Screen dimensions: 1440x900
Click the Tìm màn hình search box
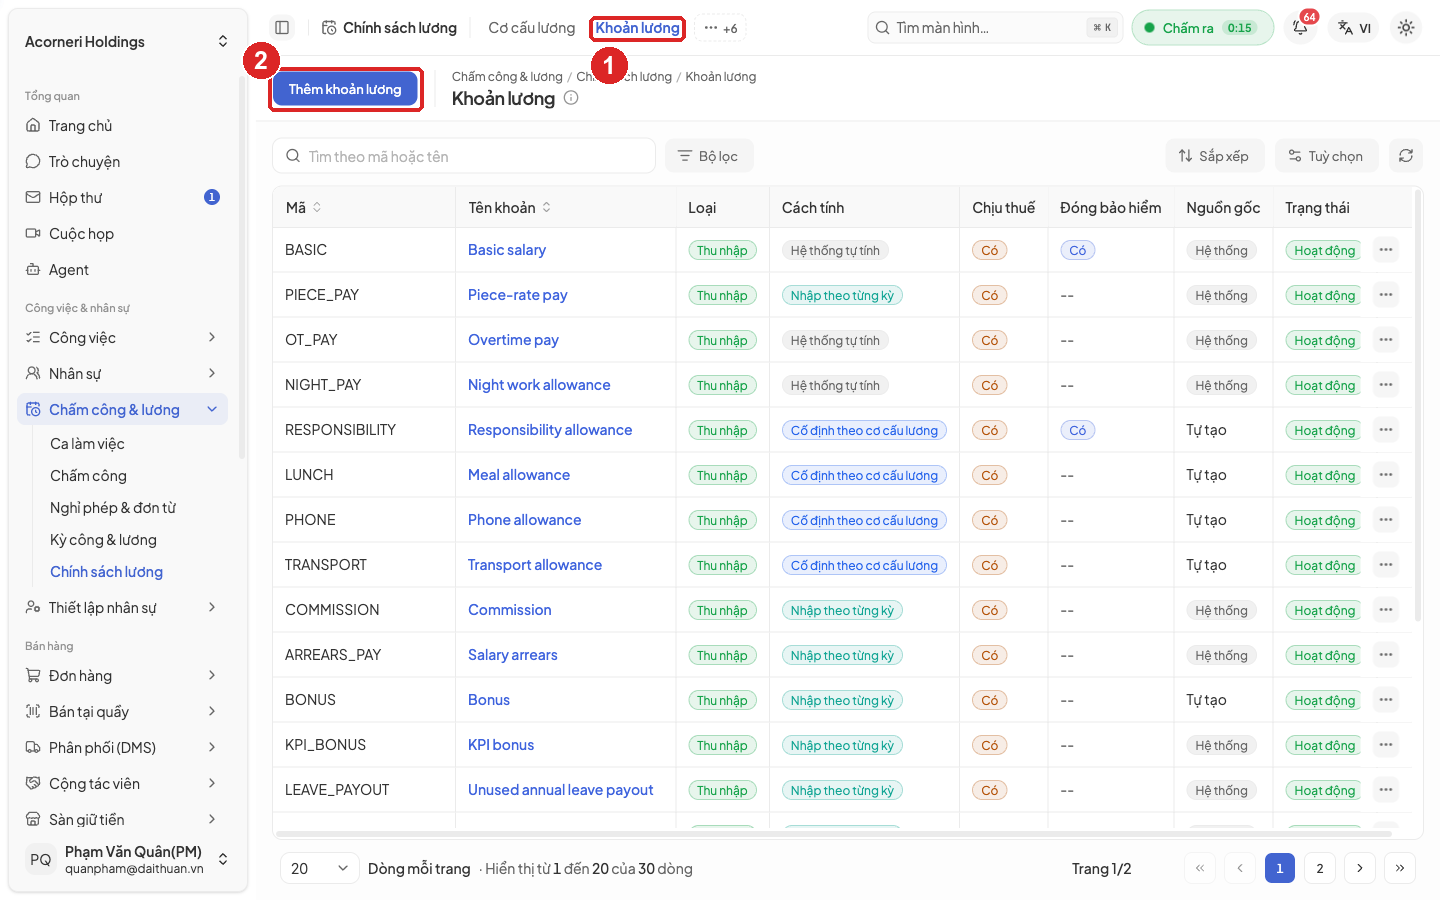[x=995, y=28]
